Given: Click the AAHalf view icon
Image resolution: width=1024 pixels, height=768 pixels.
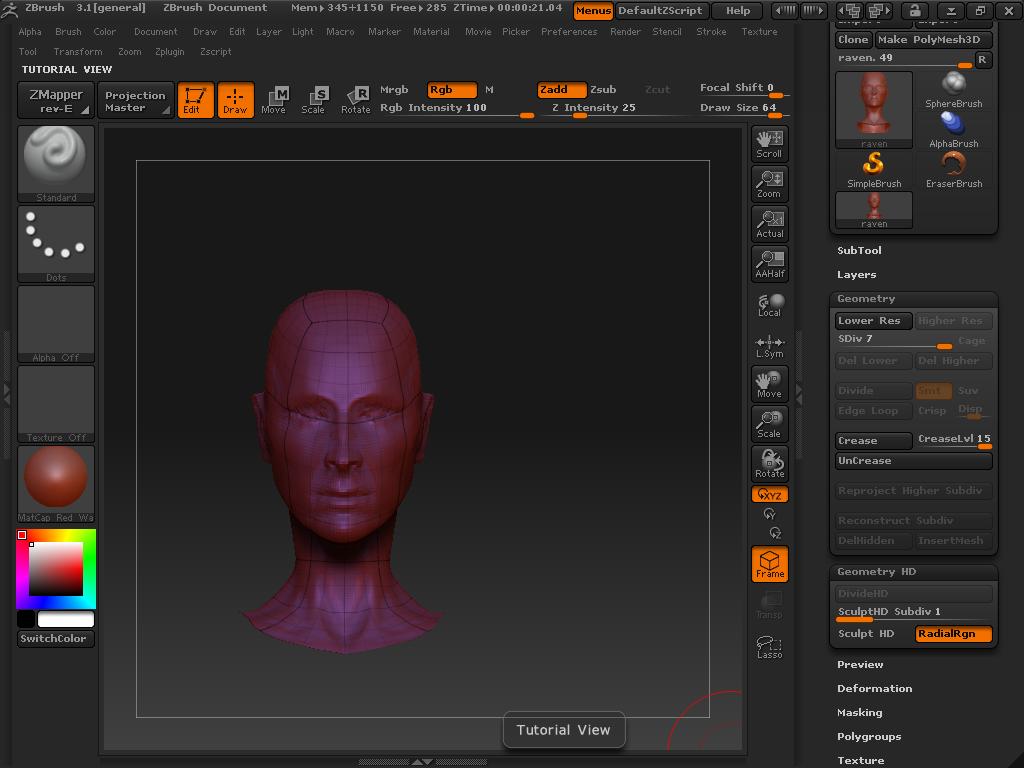Looking at the screenshot, I should click(x=769, y=263).
